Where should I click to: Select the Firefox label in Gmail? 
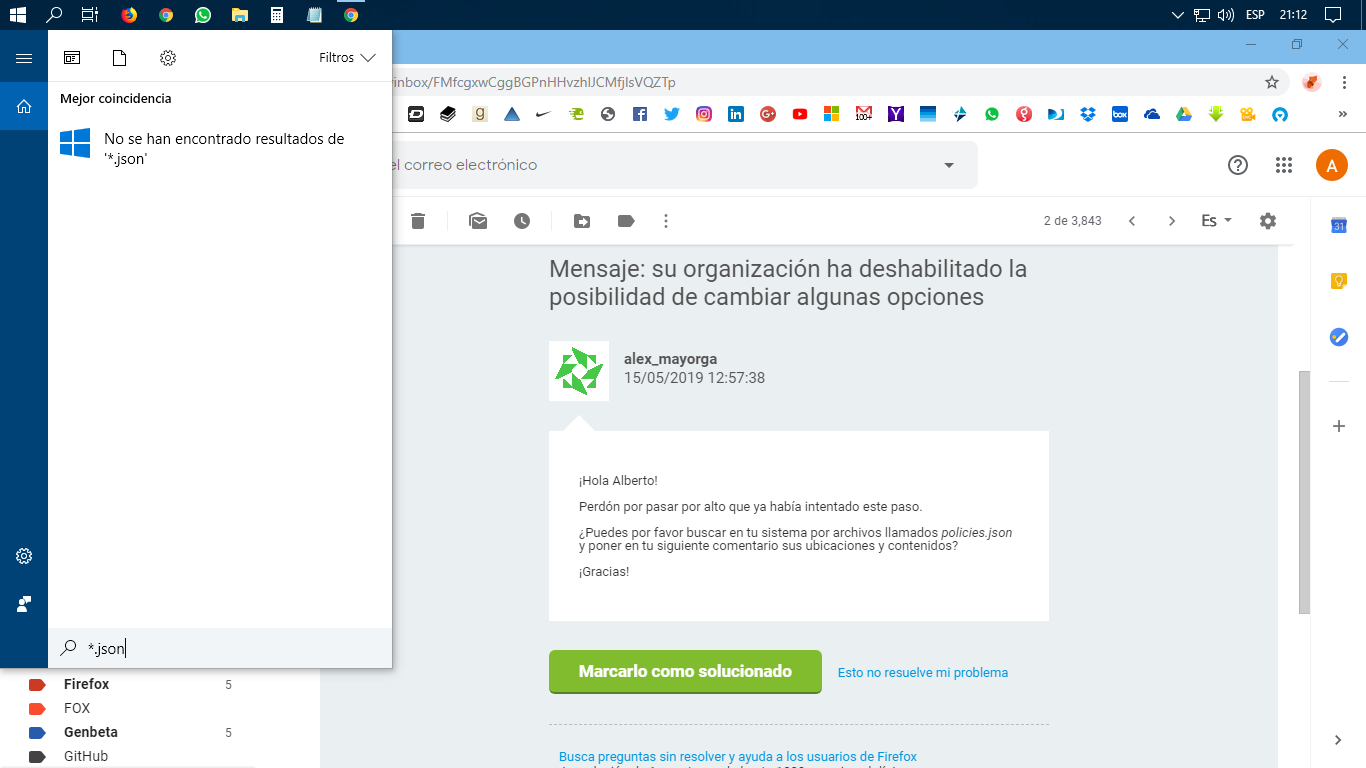coord(86,685)
